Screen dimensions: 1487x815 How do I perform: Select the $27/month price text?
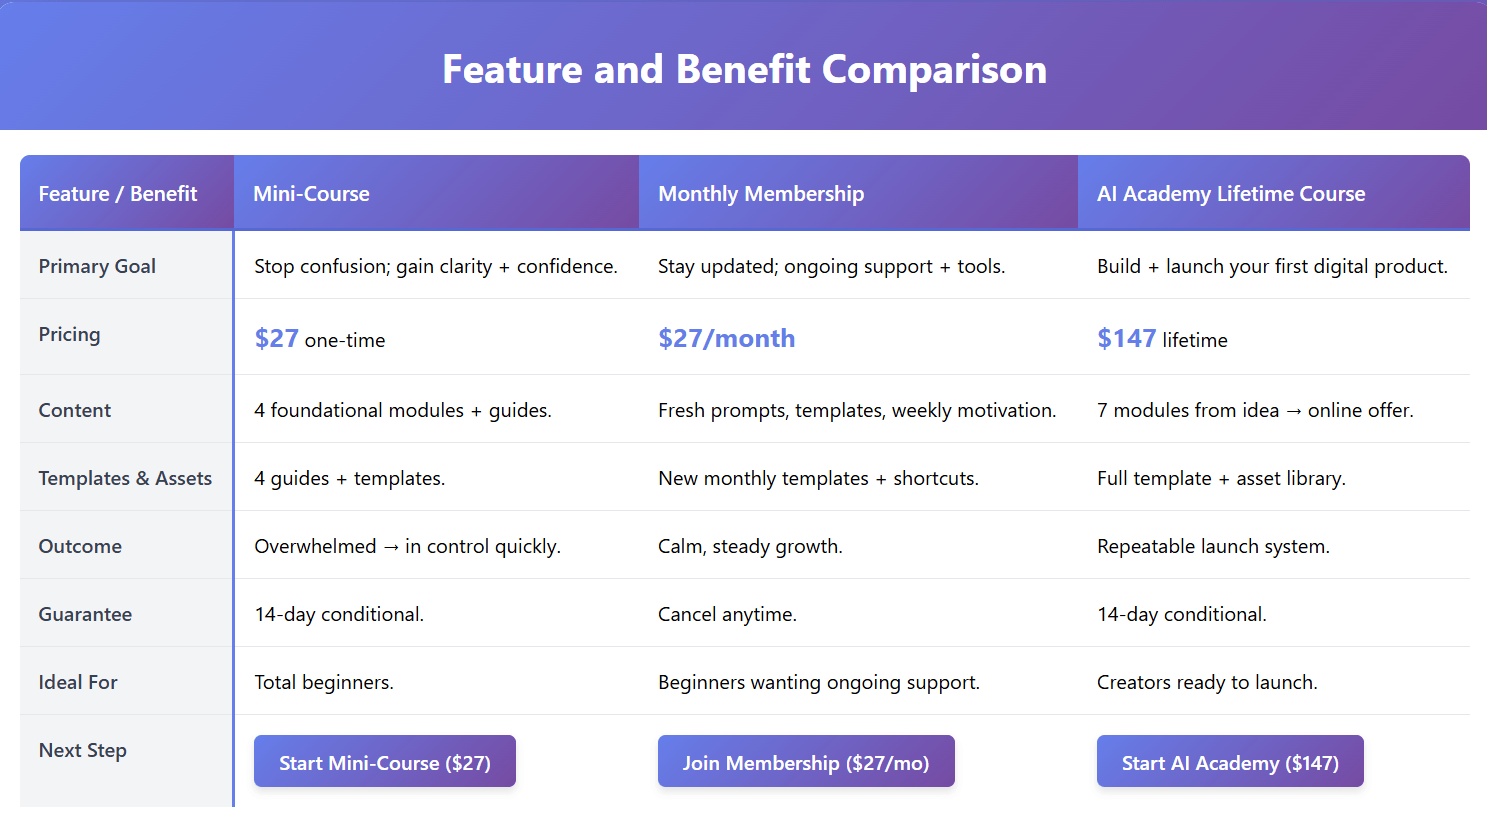pyautogui.click(x=726, y=339)
